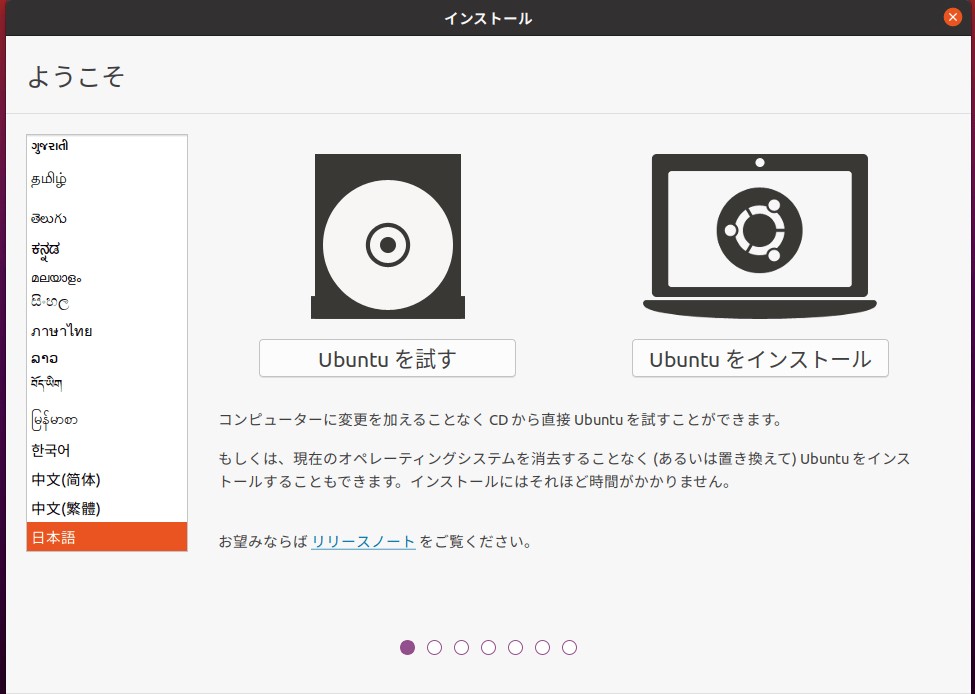The height and width of the screenshot is (694, 975).
Task: Select Thai ภาษาไทย language
Action: coord(107,331)
